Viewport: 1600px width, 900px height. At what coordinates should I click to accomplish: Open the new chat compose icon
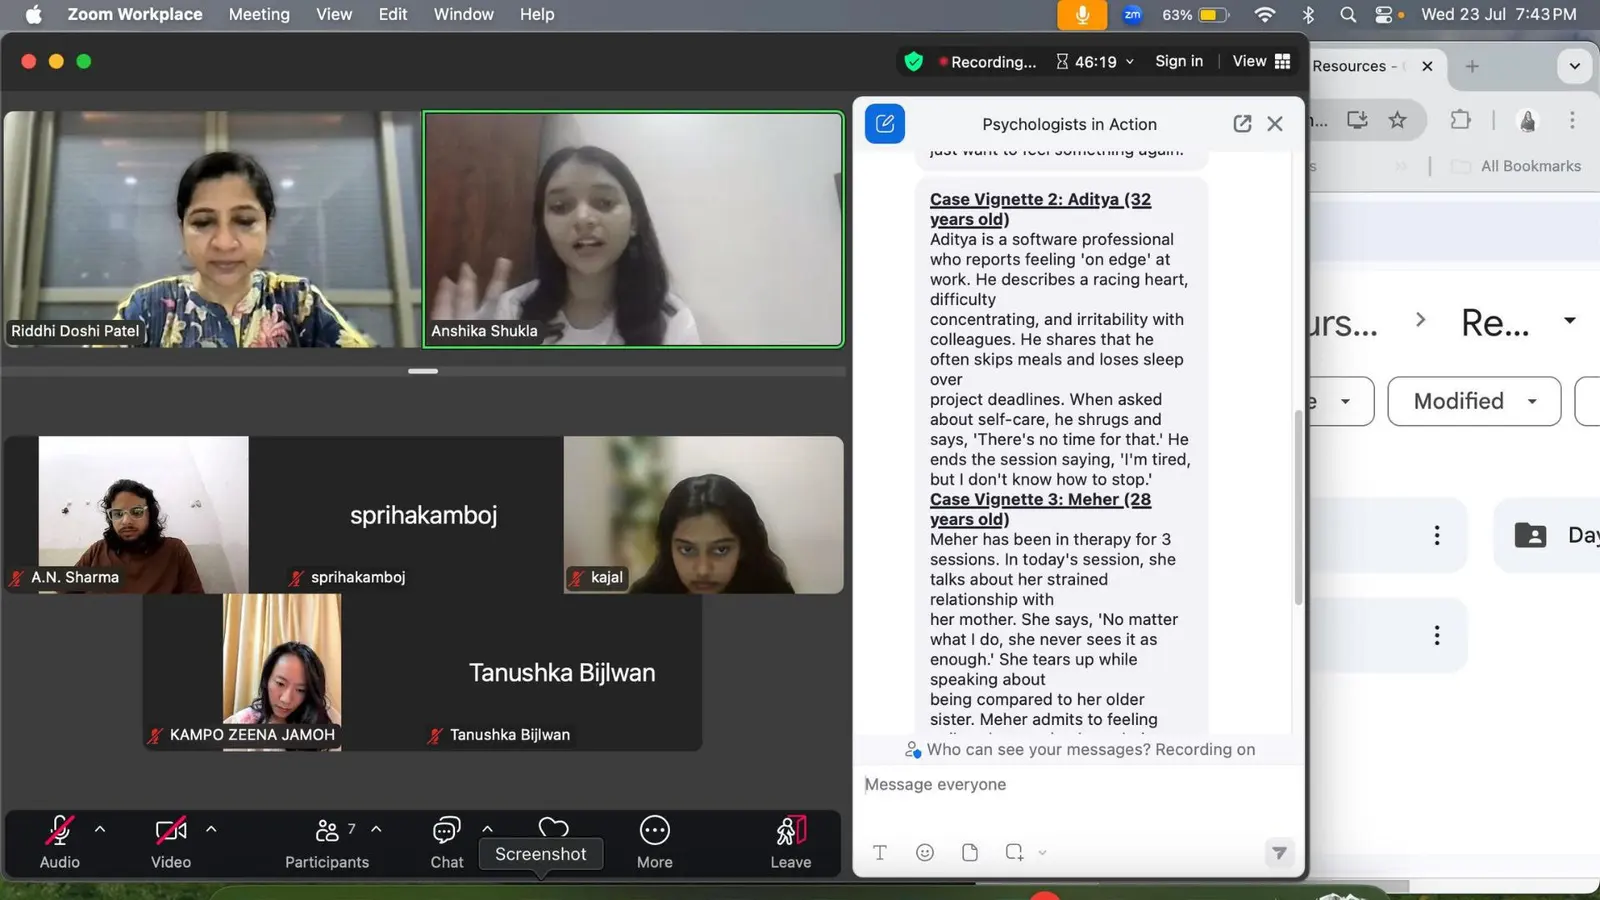[x=885, y=124]
